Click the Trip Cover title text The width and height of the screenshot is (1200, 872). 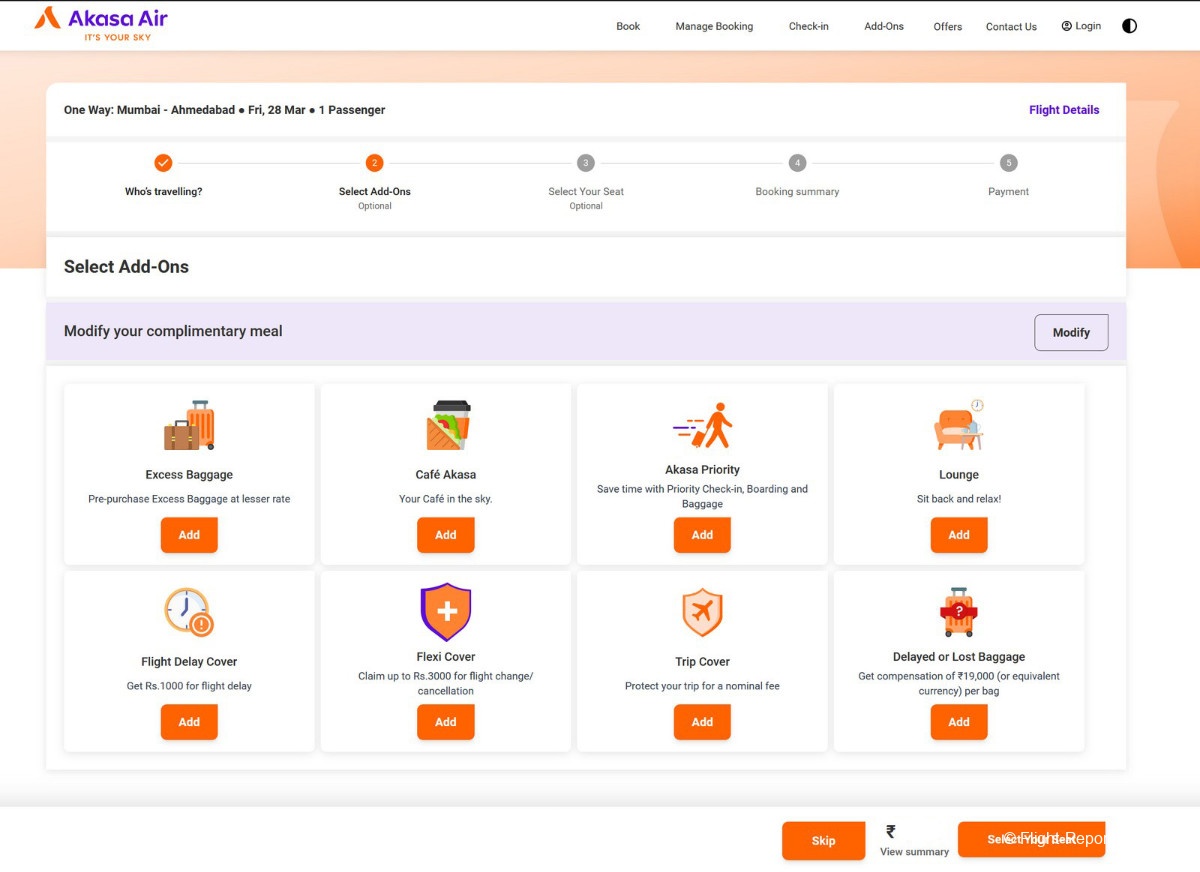[702, 662]
